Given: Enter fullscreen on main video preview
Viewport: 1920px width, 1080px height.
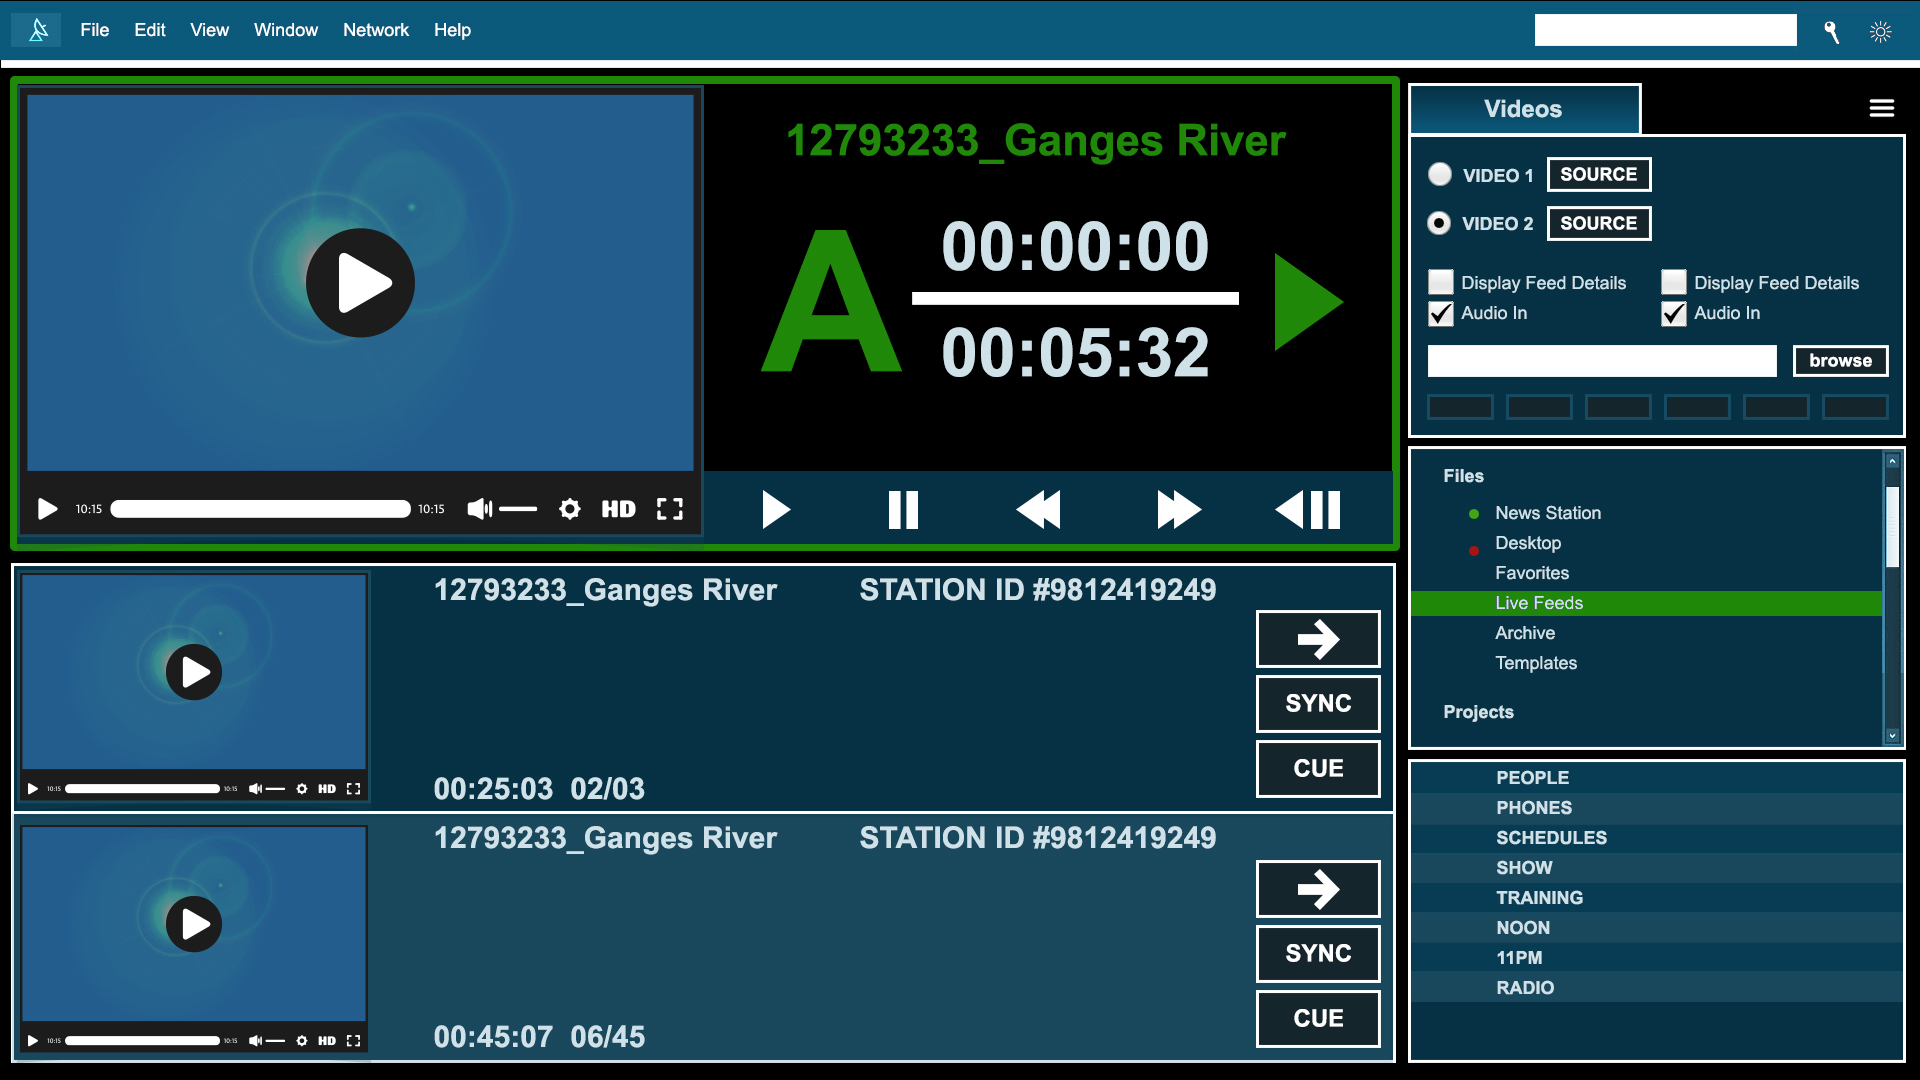Looking at the screenshot, I should [669, 509].
